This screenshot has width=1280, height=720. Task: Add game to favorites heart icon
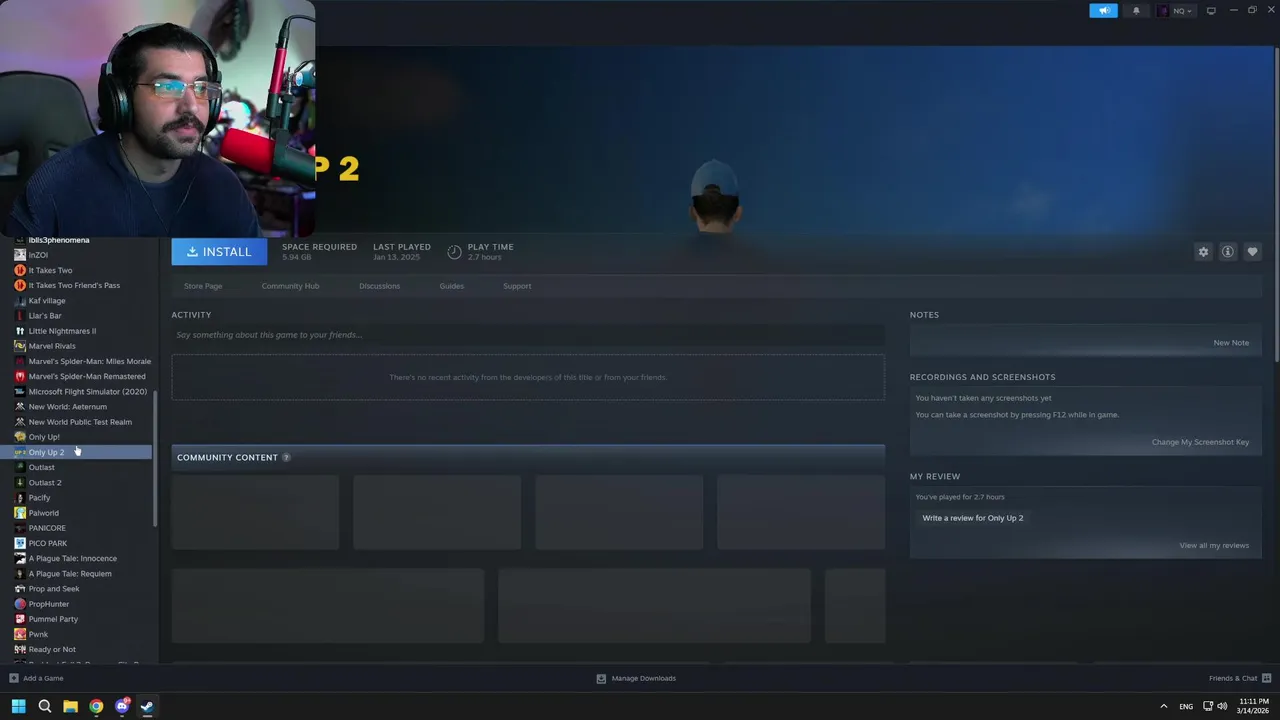point(1252,252)
